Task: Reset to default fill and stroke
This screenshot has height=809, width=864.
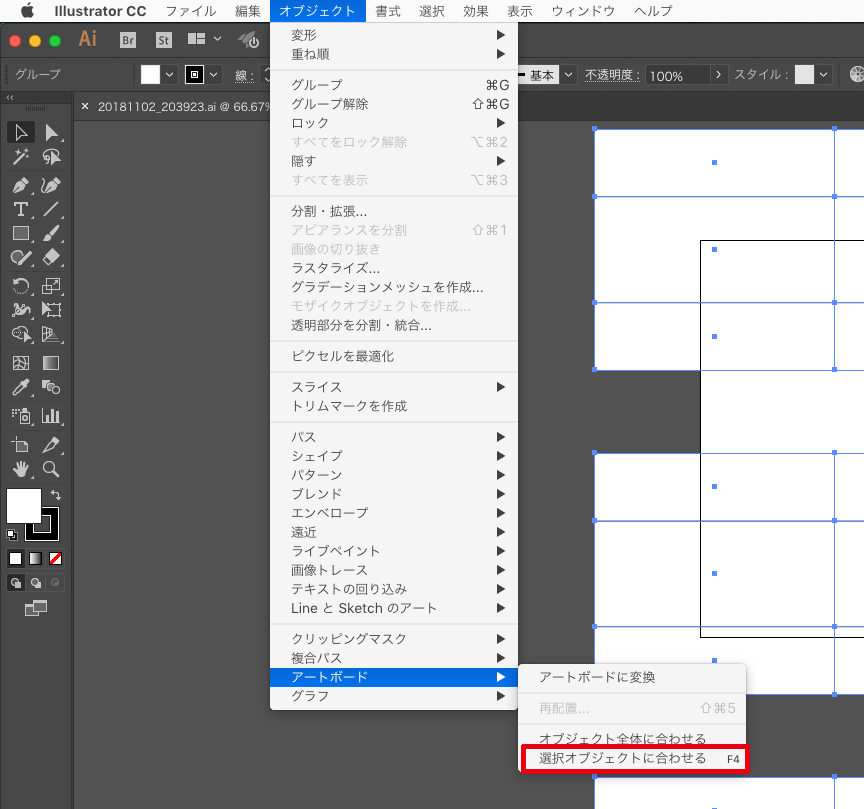Action: pos(12,534)
